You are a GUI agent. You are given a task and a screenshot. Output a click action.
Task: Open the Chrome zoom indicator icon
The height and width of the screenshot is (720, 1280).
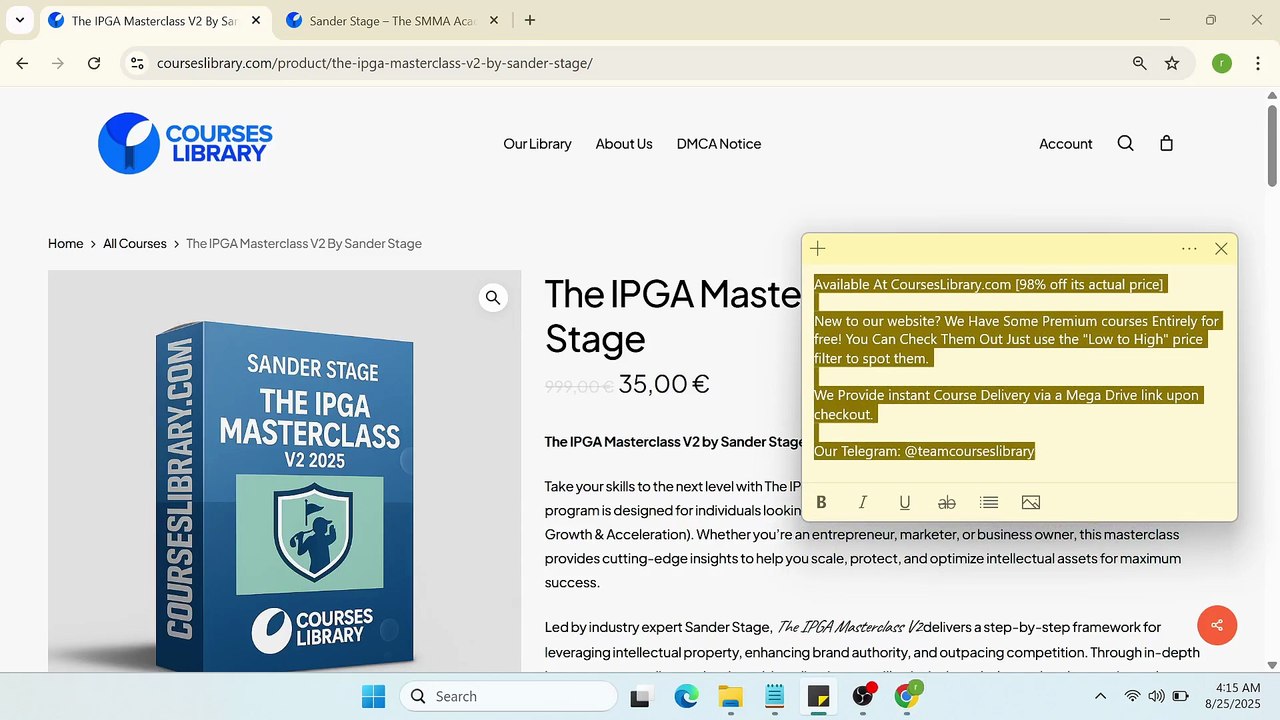(x=1139, y=63)
